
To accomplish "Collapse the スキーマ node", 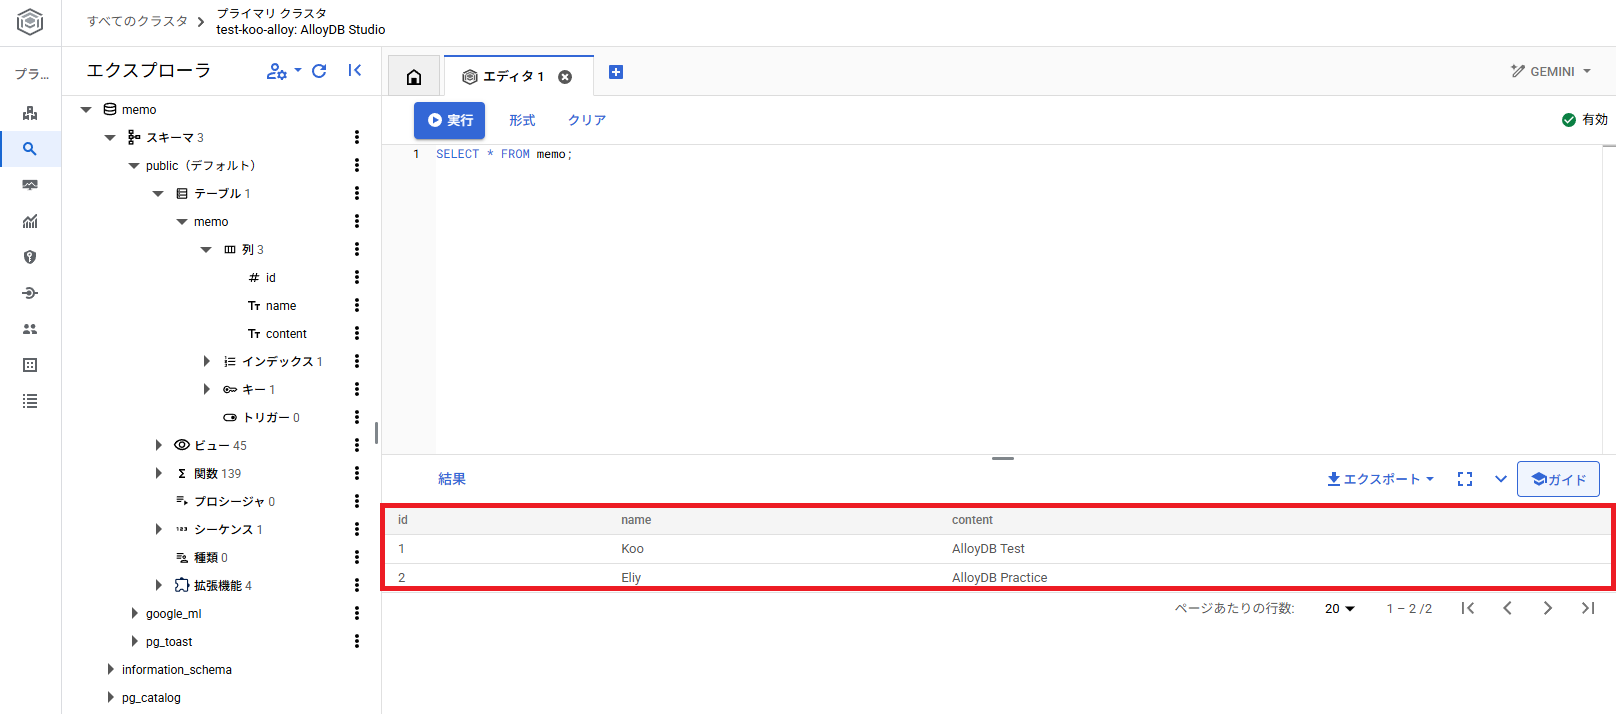I will point(110,138).
